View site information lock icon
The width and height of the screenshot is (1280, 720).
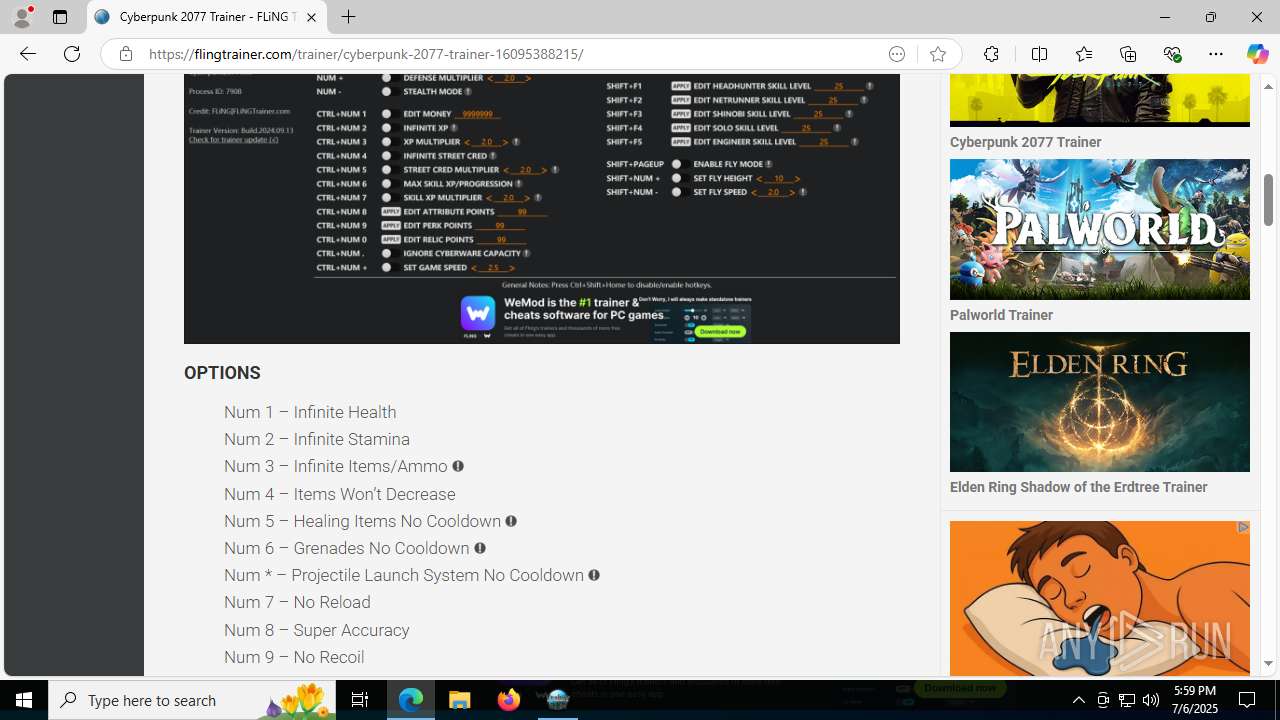click(x=125, y=54)
